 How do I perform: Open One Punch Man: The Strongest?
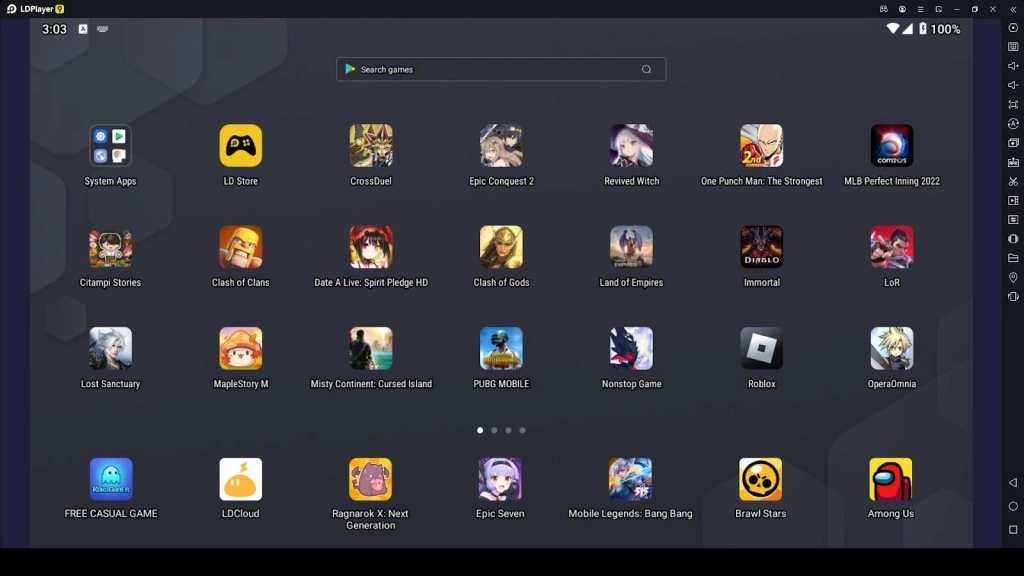pyautogui.click(x=761, y=145)
